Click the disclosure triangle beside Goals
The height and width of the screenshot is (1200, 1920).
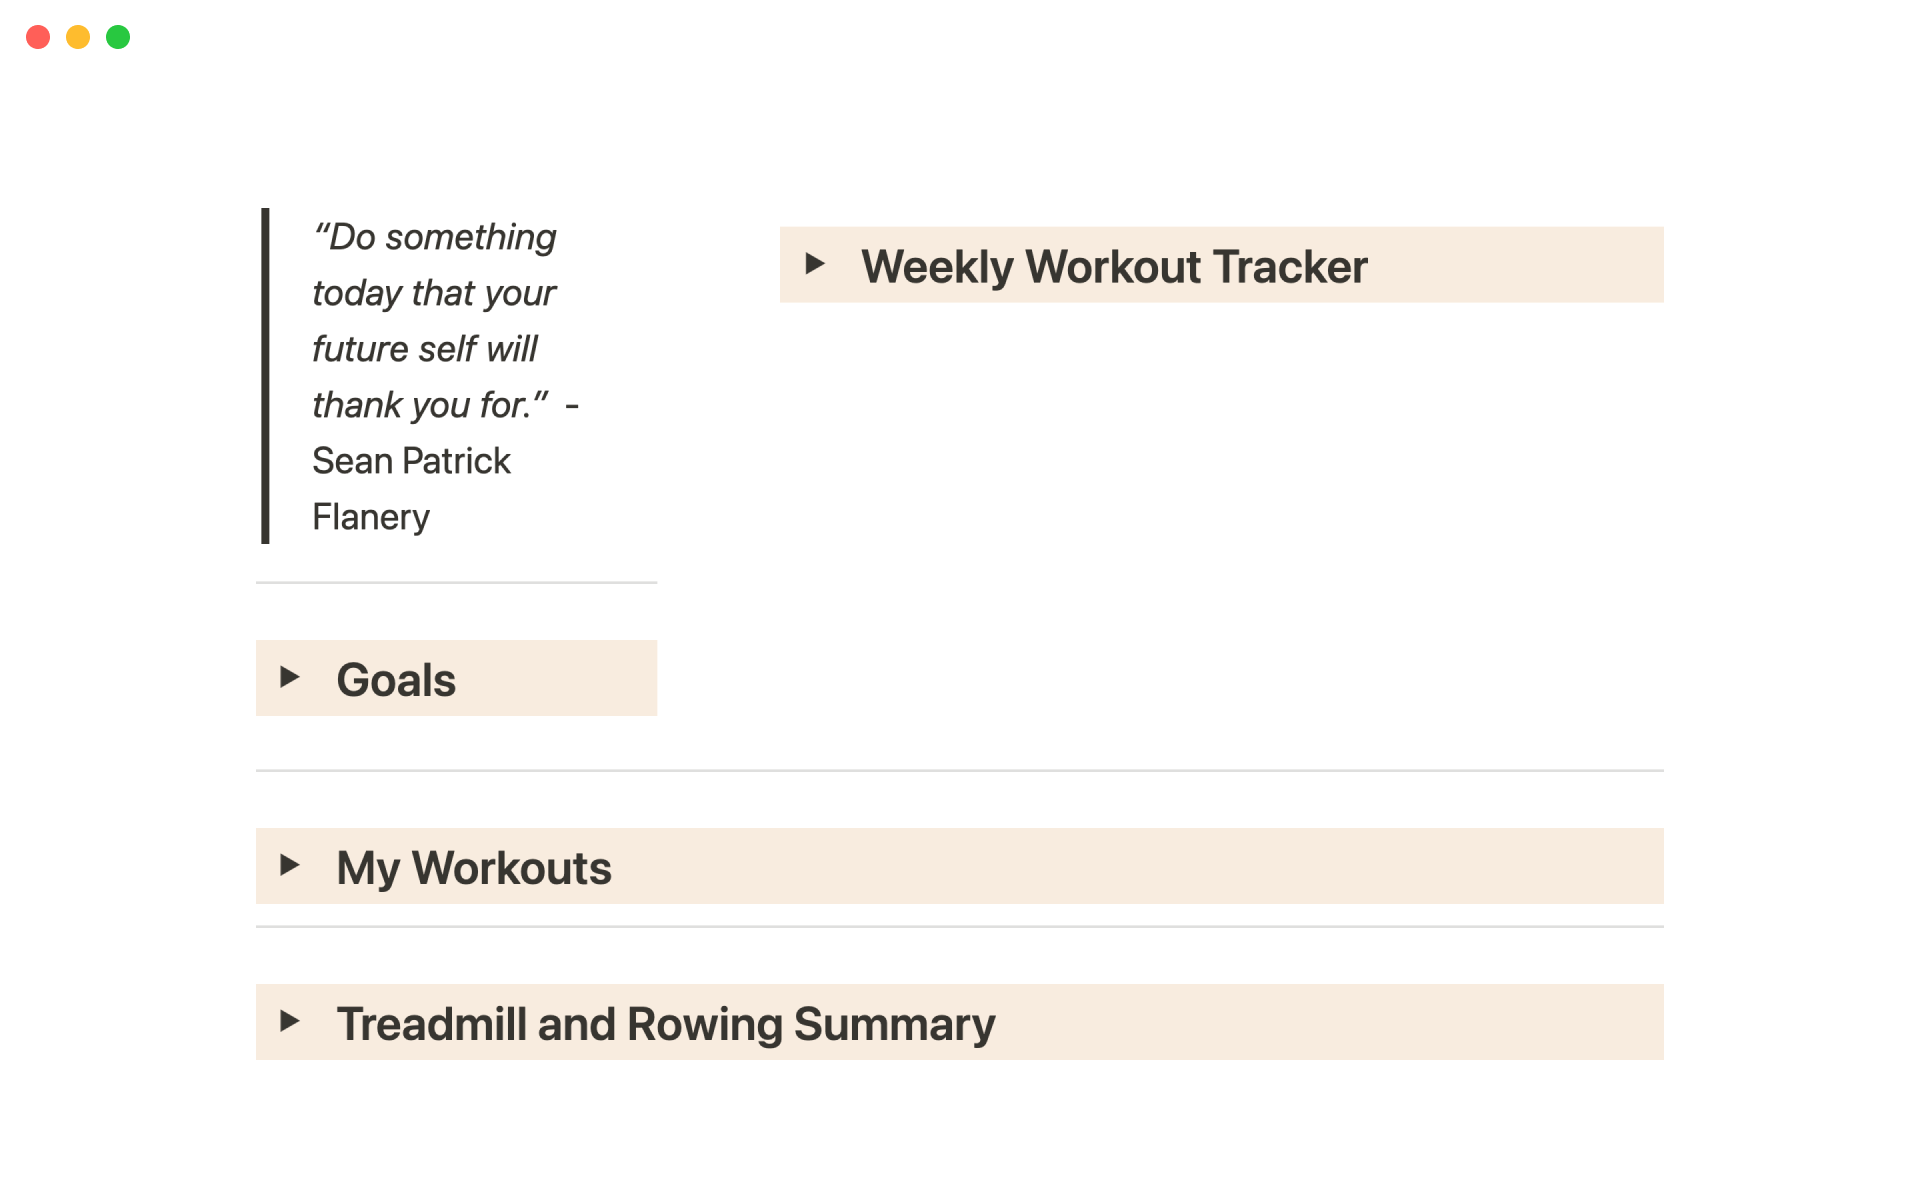291,677
